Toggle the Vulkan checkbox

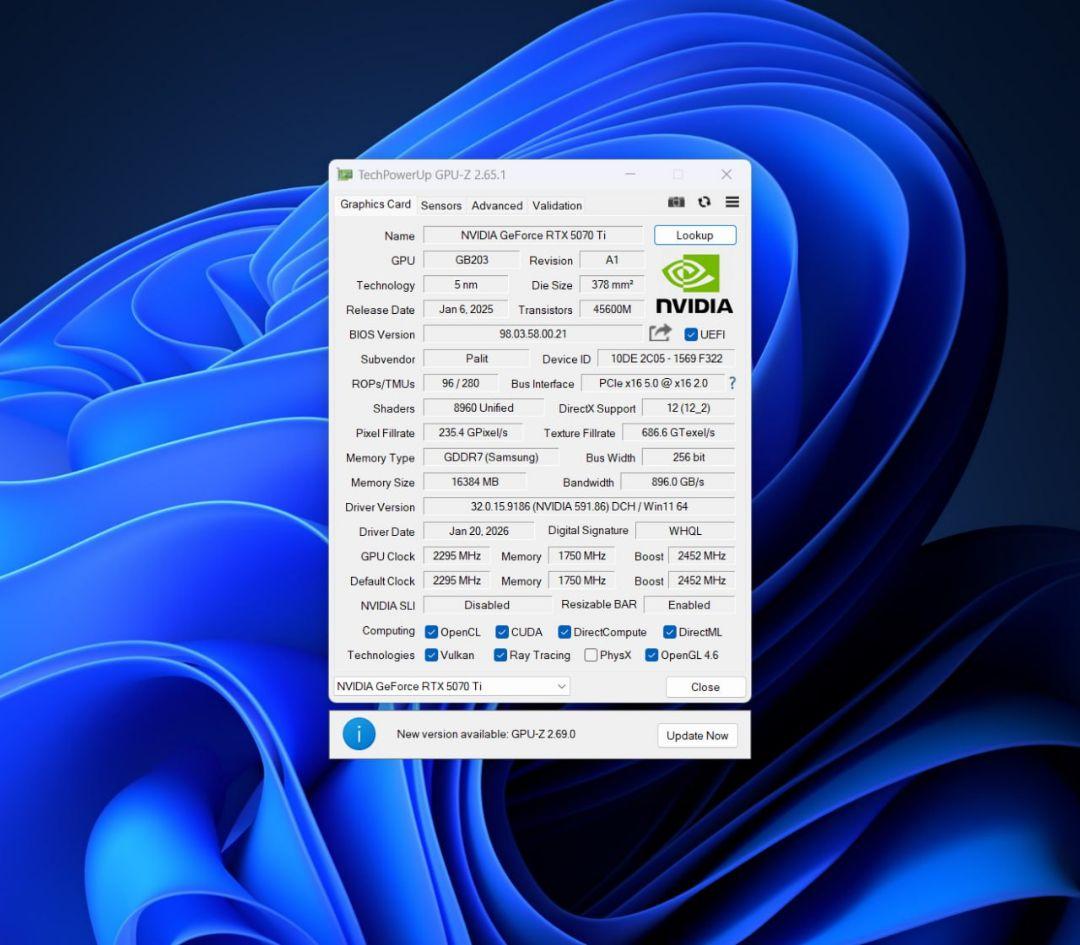coord(432,655)
